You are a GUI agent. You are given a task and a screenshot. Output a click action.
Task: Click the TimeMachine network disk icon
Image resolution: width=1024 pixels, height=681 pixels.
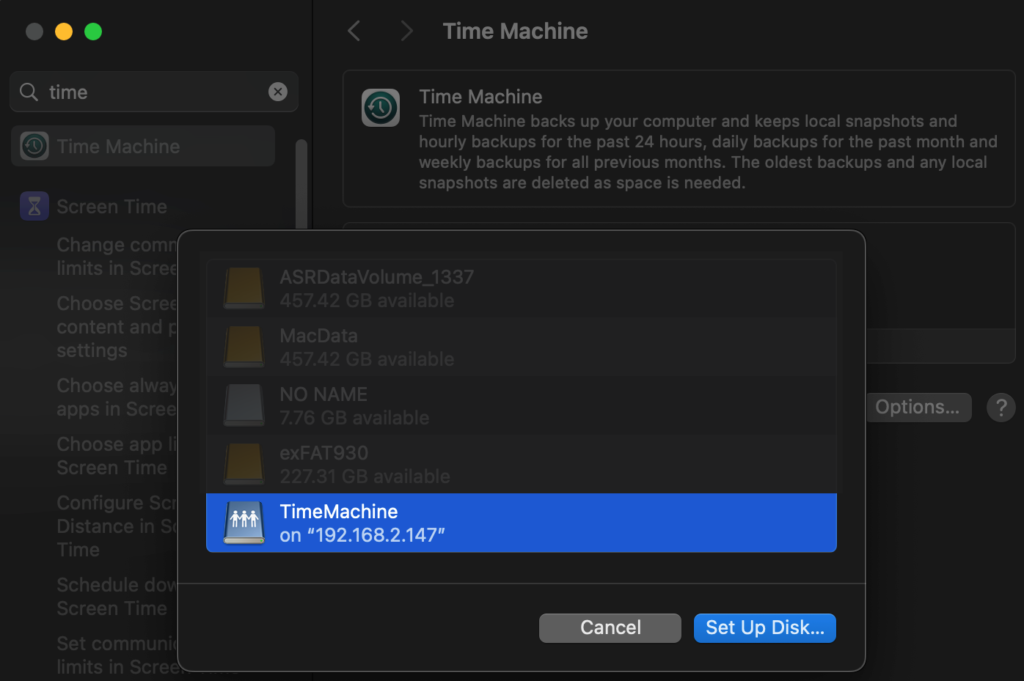244,523
